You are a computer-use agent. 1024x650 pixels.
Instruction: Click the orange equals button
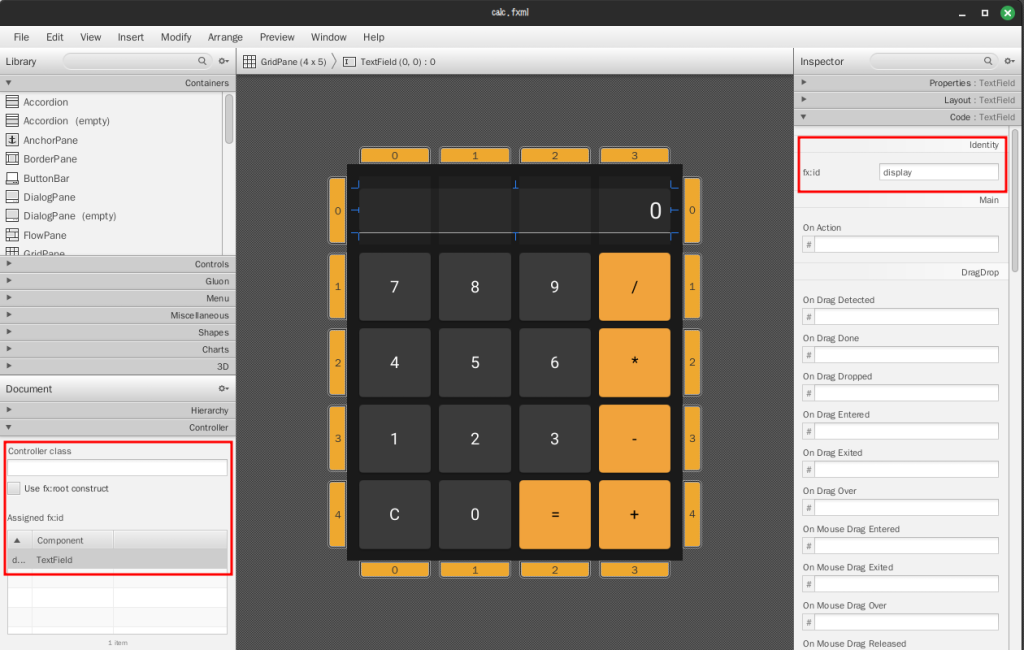[555, 515]
